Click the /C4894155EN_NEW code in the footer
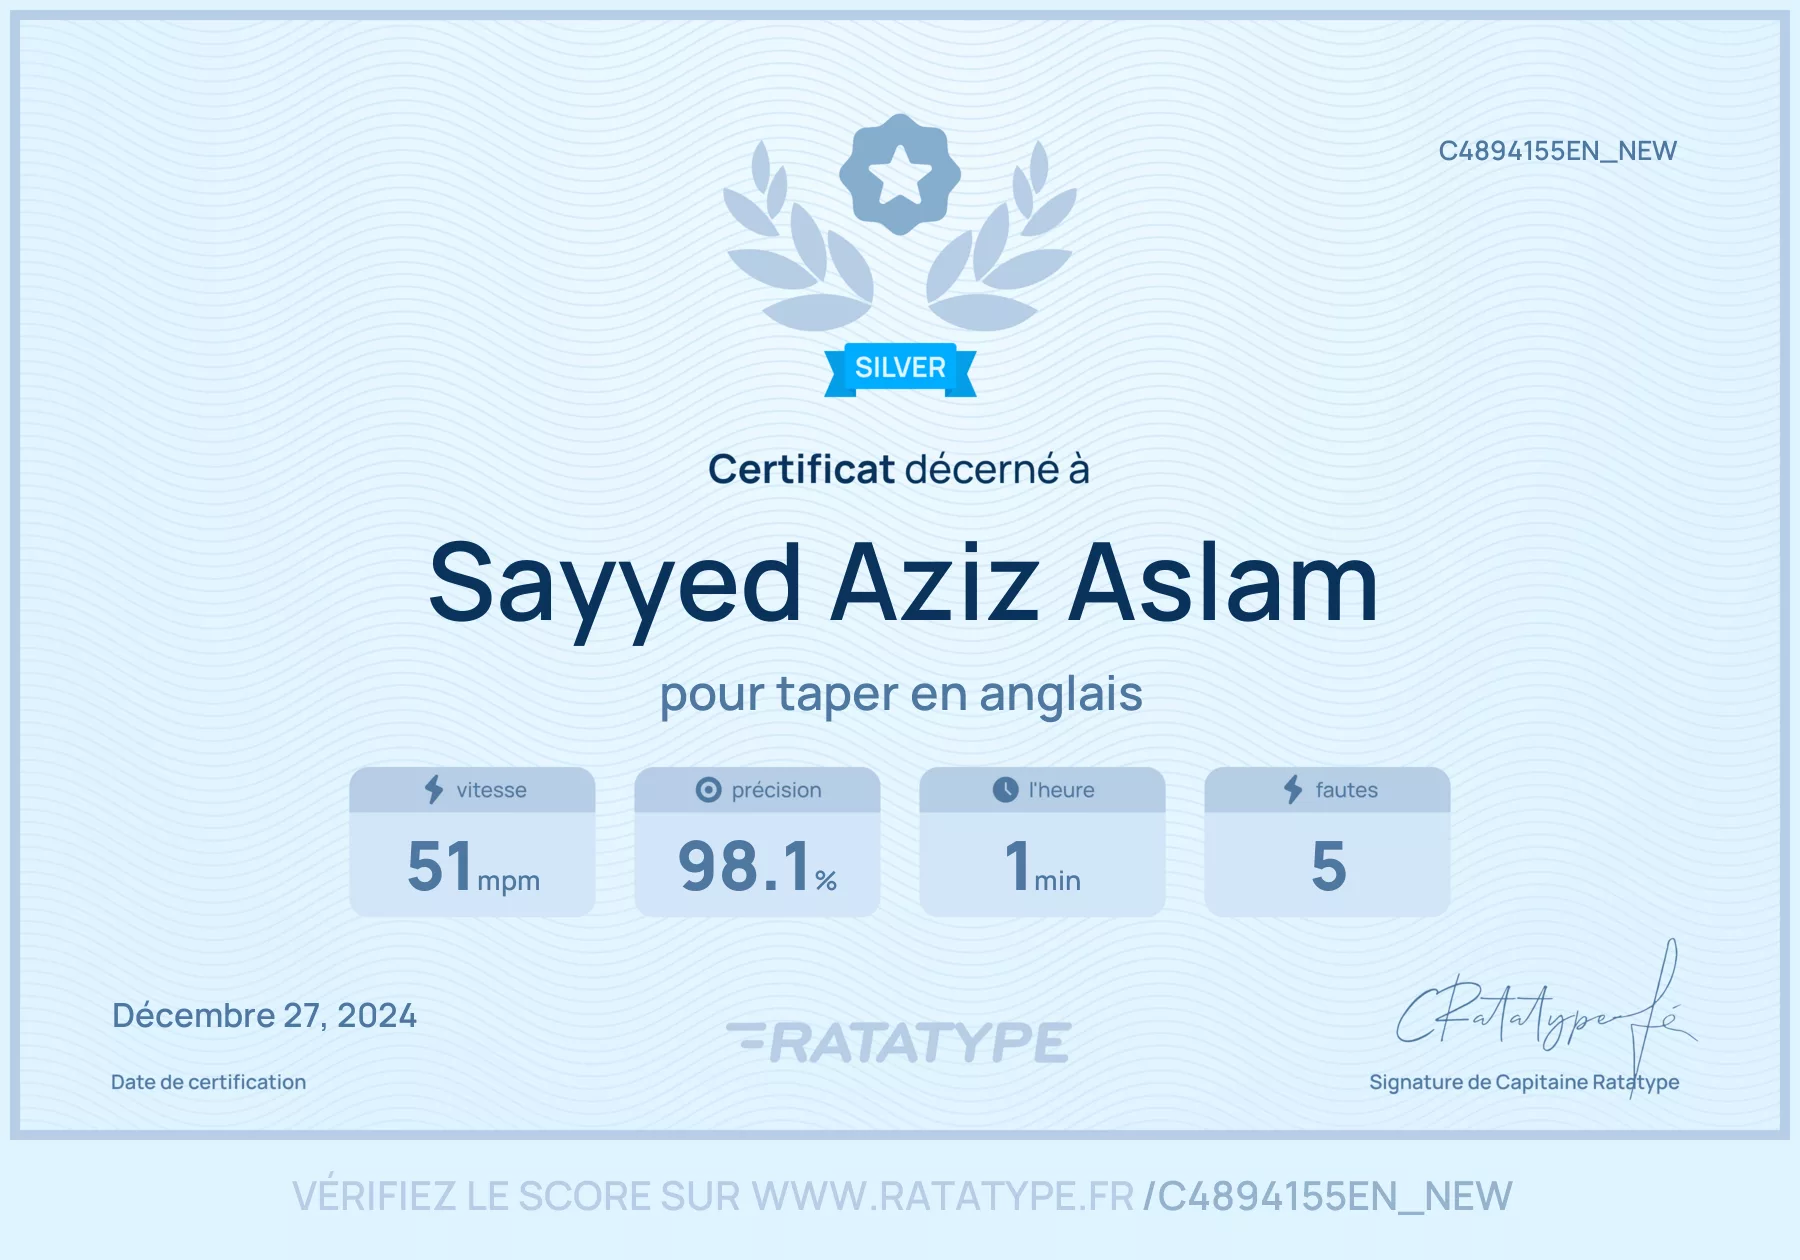Image resolution: width=1800 pixels, height=1260 pixels. pyautogui.click(x=1328, y=1197)
